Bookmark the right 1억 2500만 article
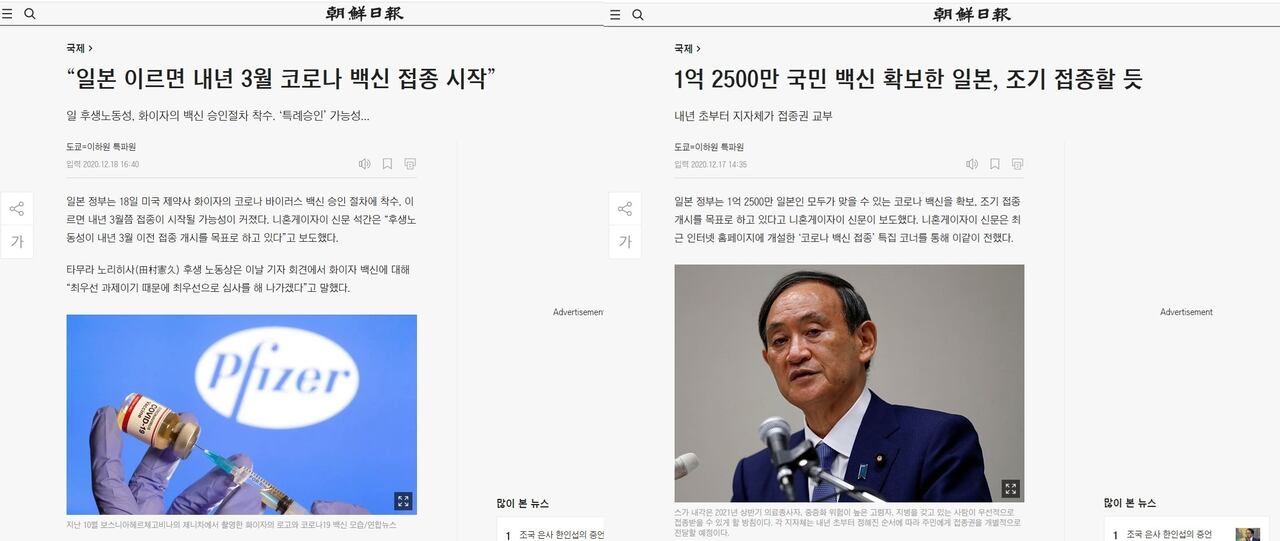Image resolution: width=1280 pixels, height=541 pixels. point(995,164)
